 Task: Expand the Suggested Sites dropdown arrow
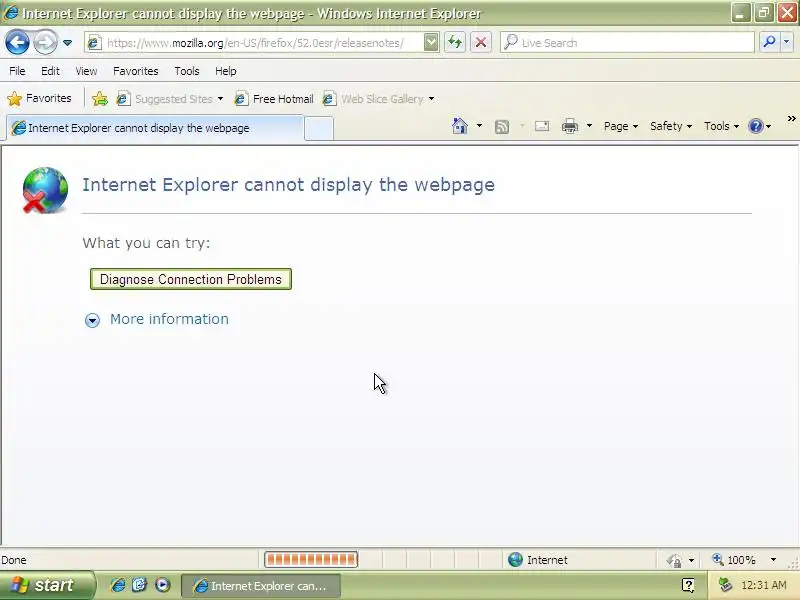pyautogui.click(x=220, y=99)
